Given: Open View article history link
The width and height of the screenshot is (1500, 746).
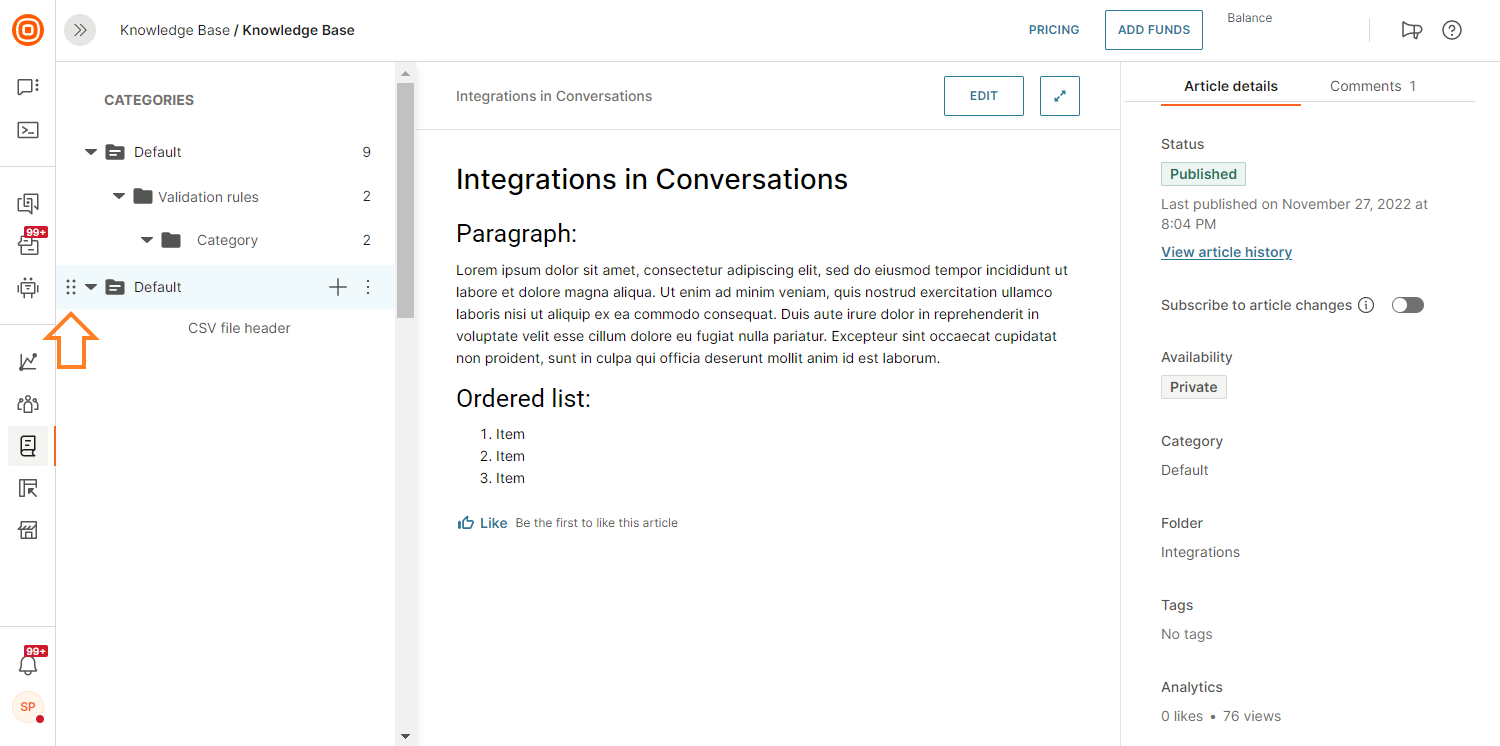Looking at the screenshot, I should coord(1226,252).
